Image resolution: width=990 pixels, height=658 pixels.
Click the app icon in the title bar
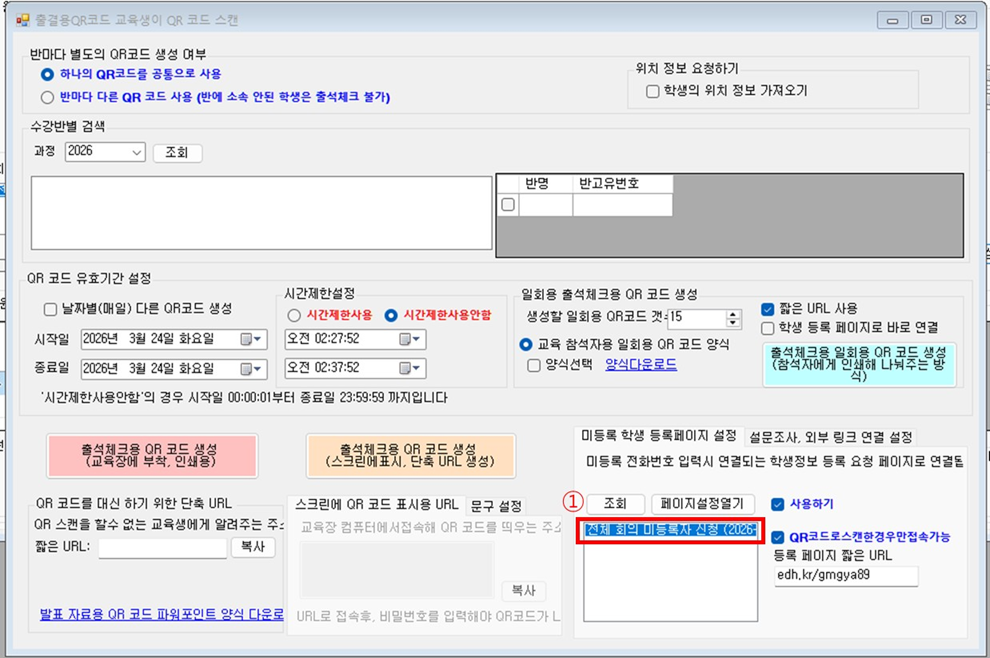(23, 19)
